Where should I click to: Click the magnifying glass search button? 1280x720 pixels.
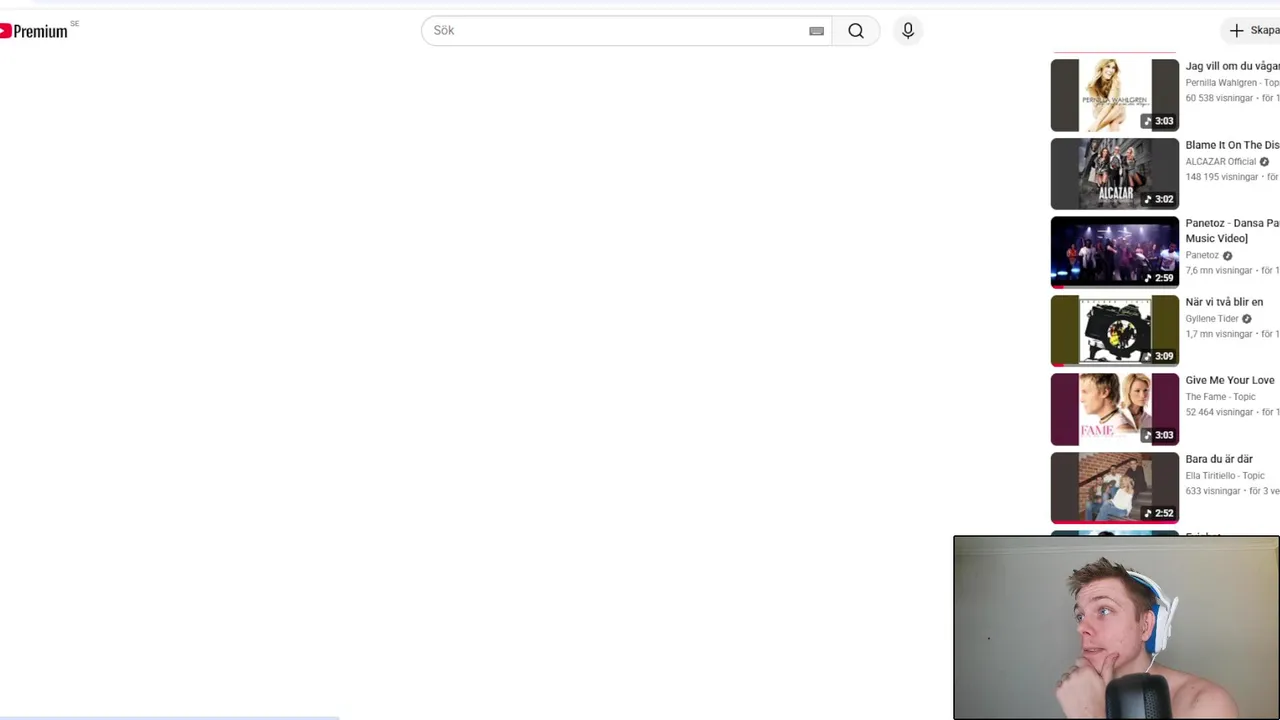tap(856, 31)
